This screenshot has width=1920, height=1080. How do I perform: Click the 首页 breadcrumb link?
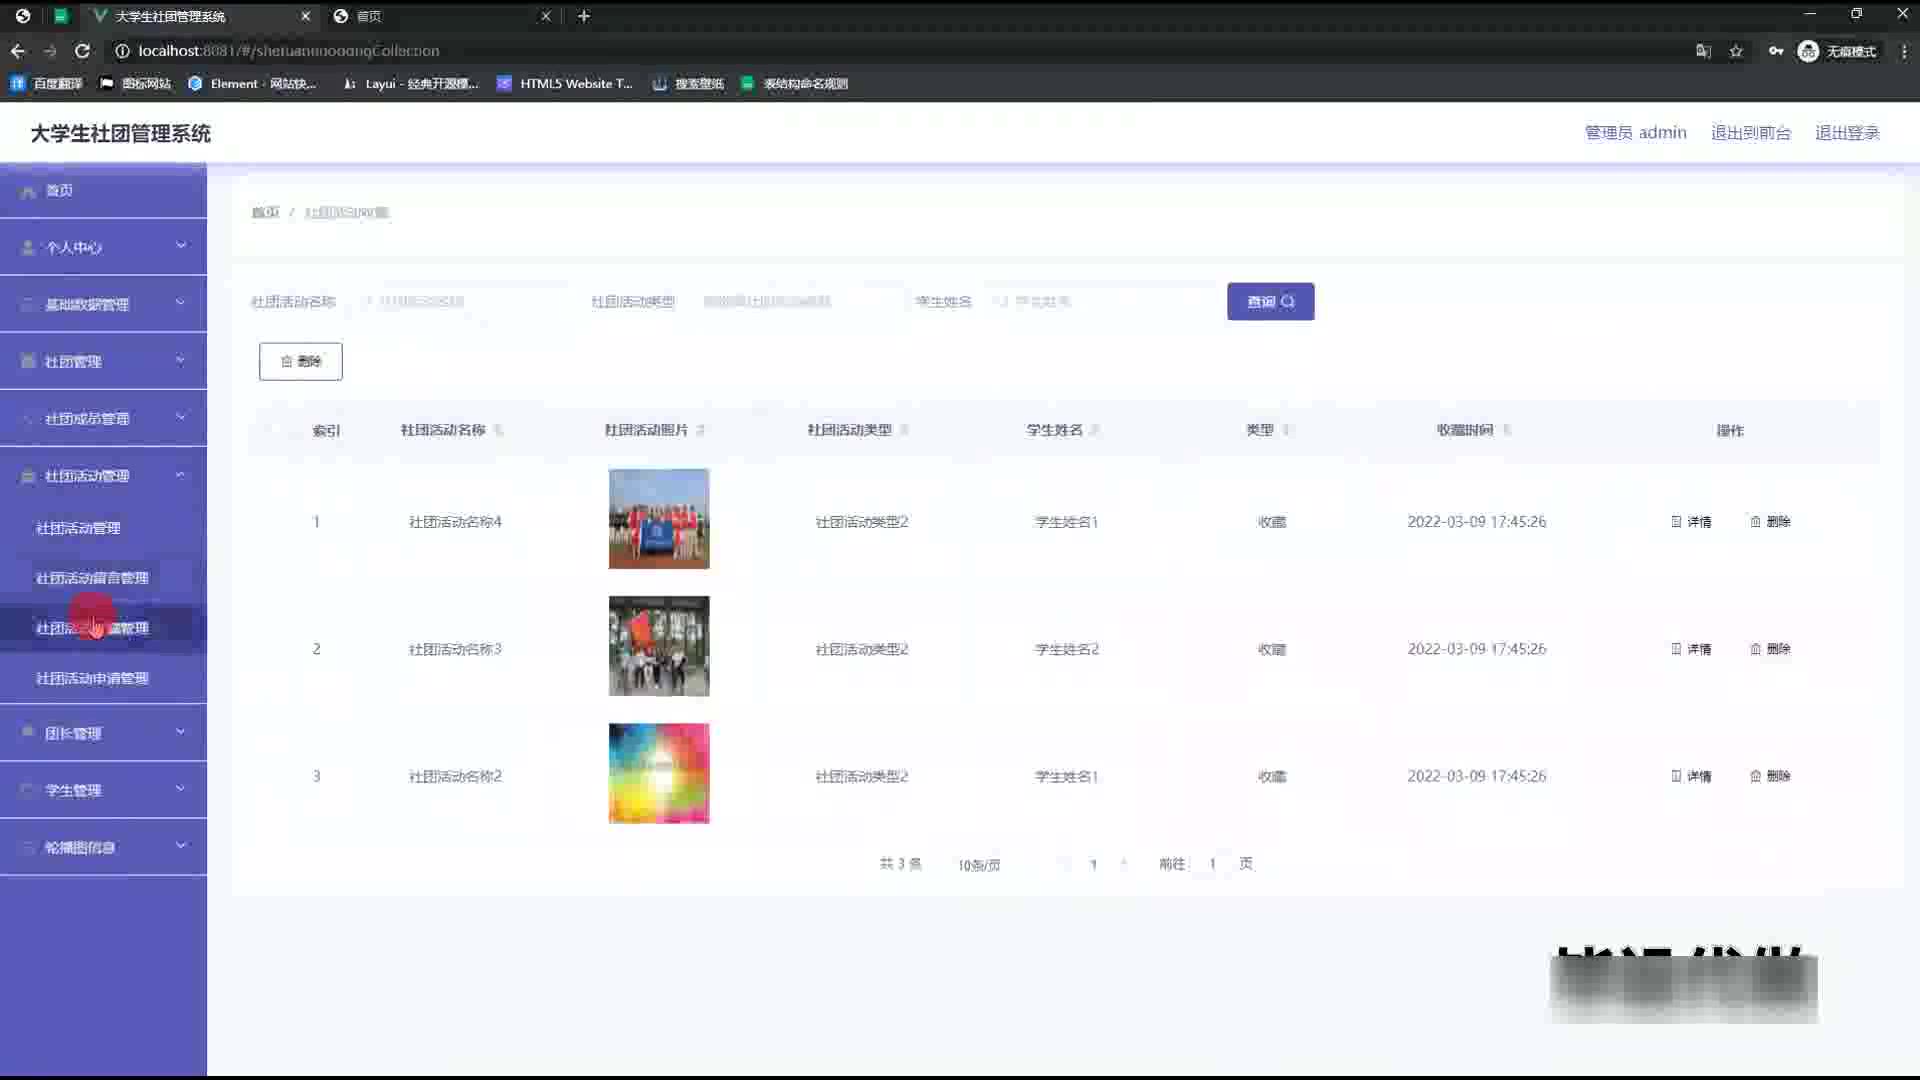(x=265, y=213)
